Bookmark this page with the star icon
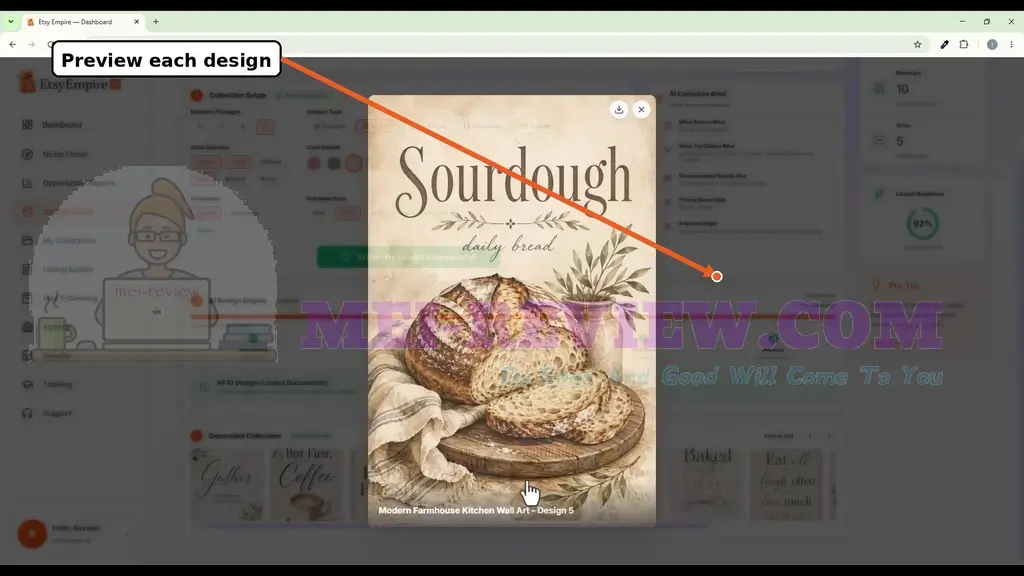This screenshot has width=1024, height=576. (x=918, y=44)
